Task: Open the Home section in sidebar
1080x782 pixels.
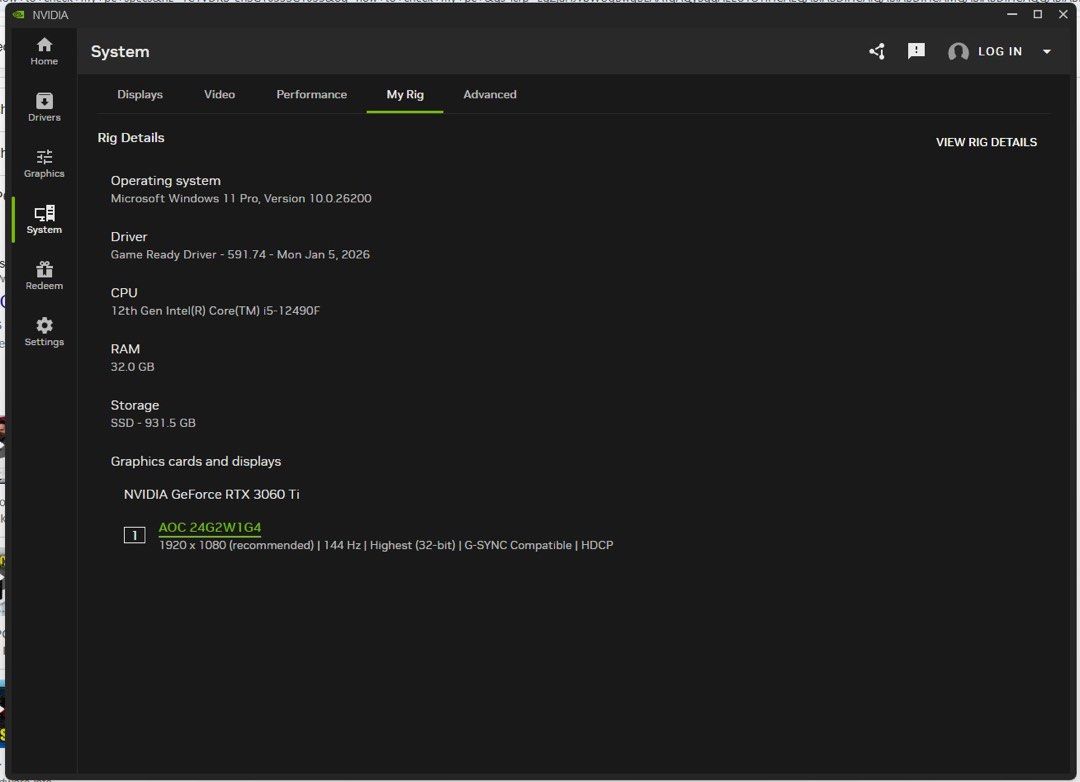Action: tap(44, 52)
